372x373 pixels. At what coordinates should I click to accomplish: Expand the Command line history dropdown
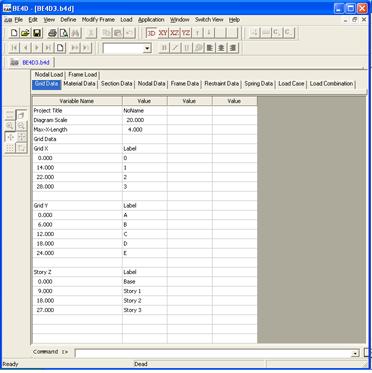[x=356, y=353]
